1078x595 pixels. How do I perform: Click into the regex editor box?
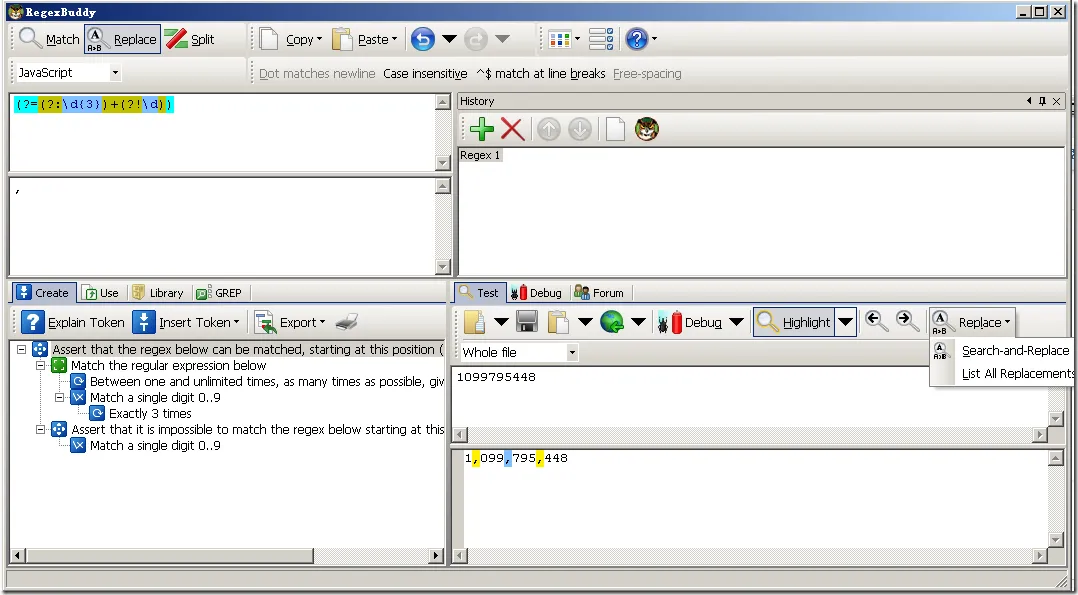coord(223,132)
